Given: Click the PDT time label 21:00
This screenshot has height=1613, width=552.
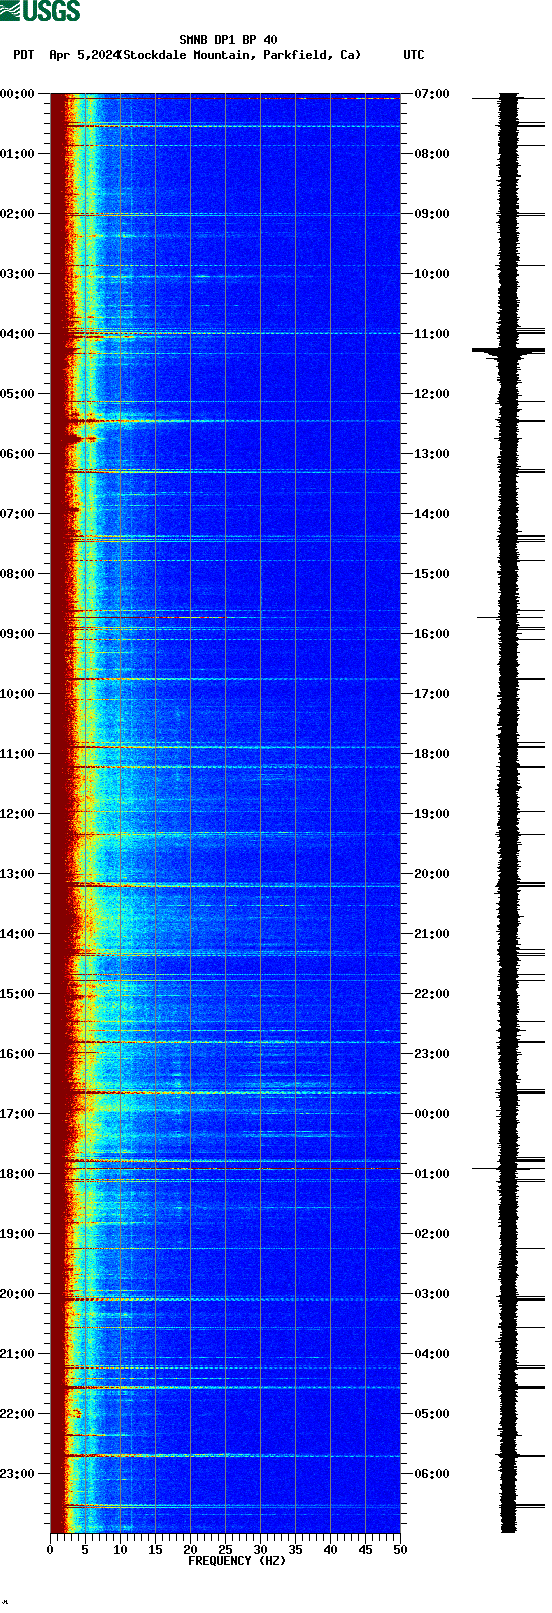Looking at the screenshot, I should click(x=18, y=1354).
